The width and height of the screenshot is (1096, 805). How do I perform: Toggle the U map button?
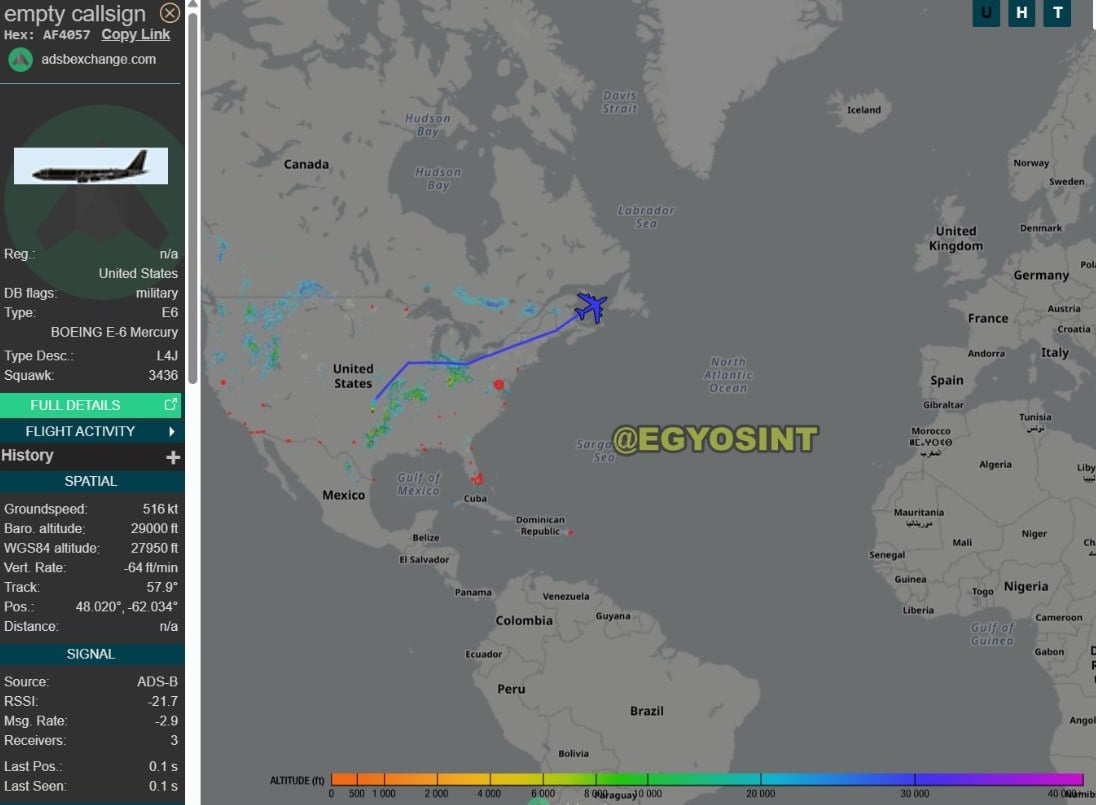[986, 13]
